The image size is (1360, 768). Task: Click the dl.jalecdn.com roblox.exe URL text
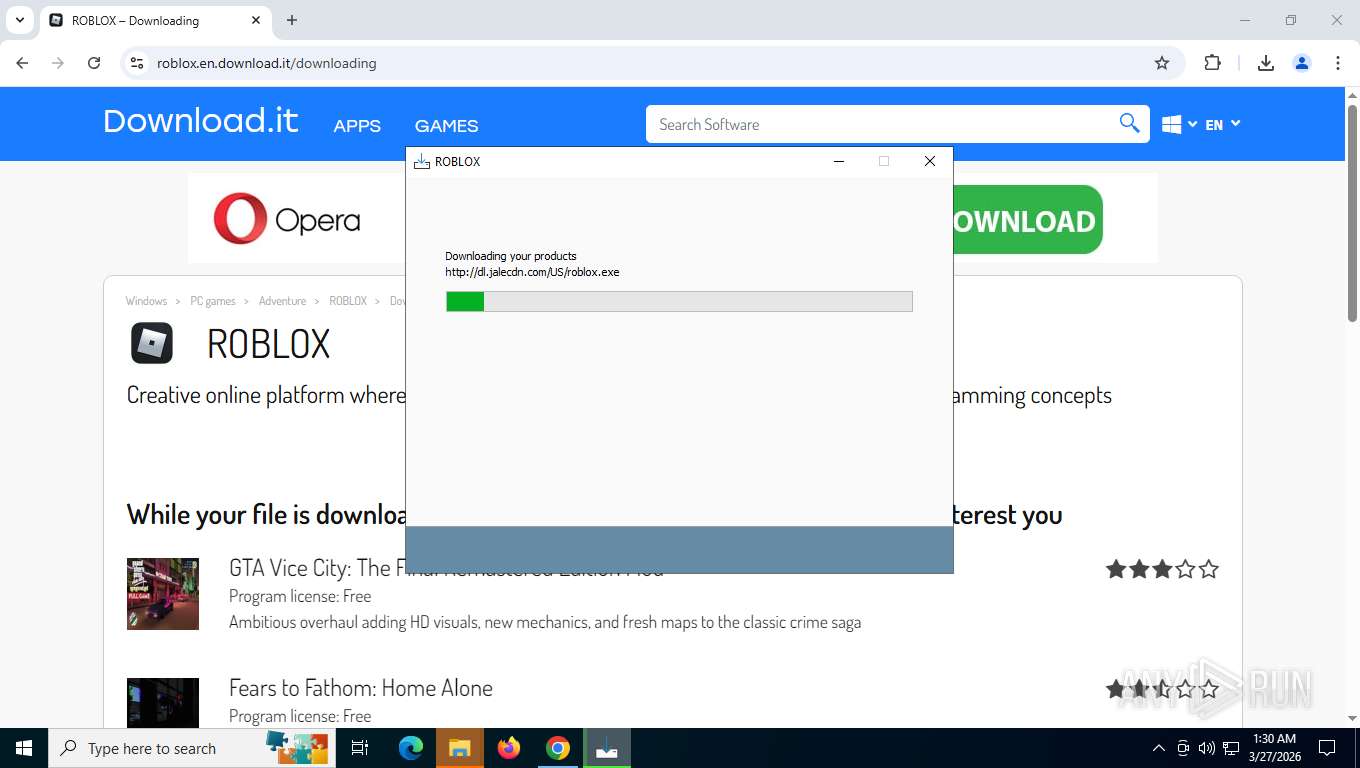pos(532,272)
